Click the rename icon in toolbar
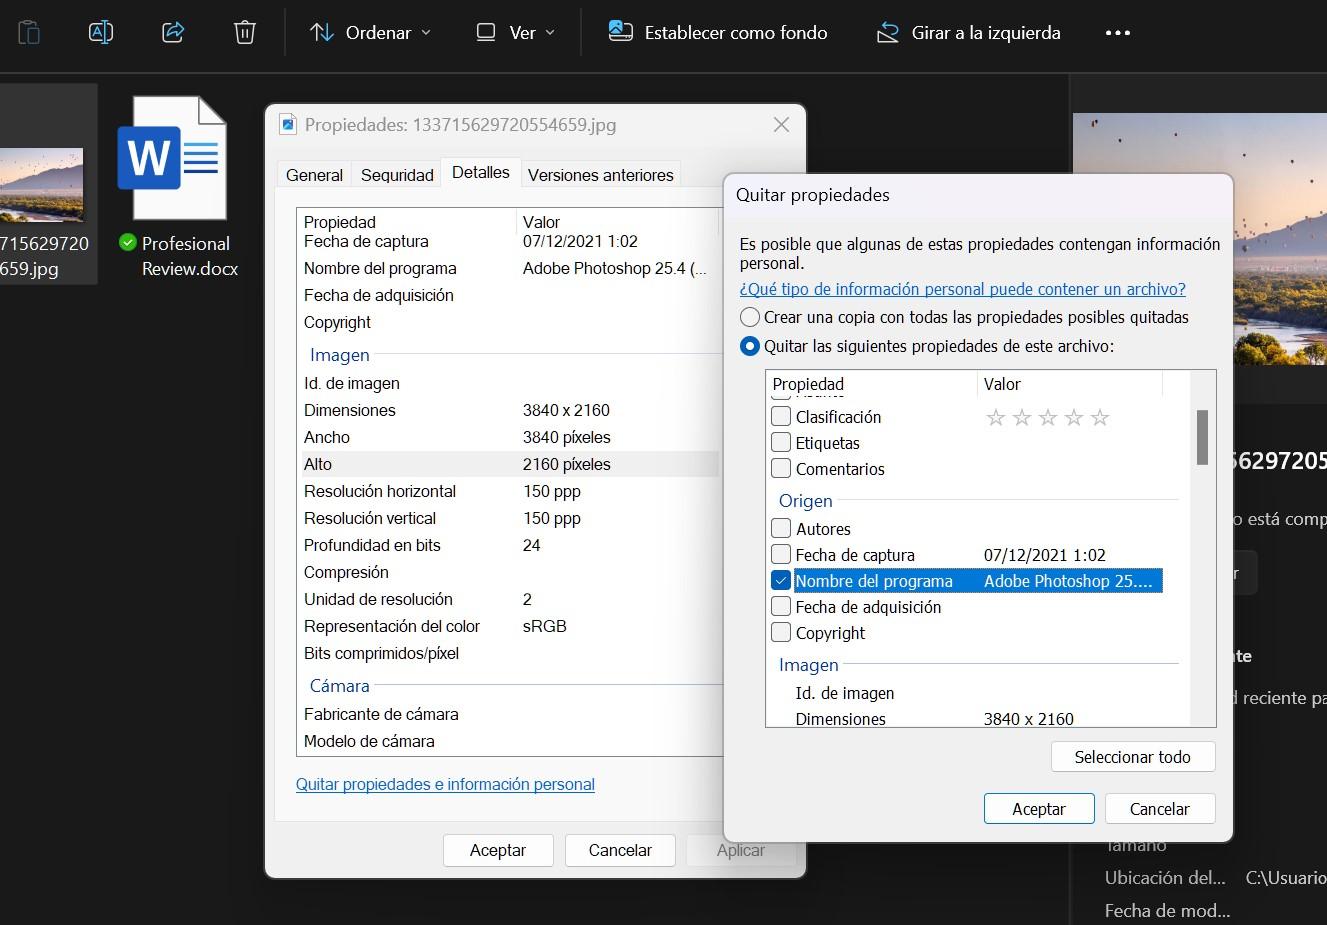Viewport: 1327px width, 925px height. 101,32
